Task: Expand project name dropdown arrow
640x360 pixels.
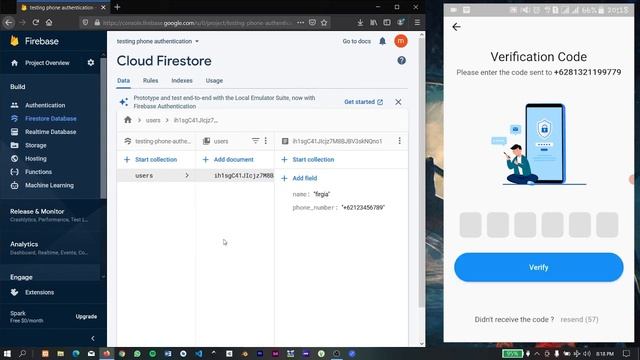Action: click(x=197, y=42)
